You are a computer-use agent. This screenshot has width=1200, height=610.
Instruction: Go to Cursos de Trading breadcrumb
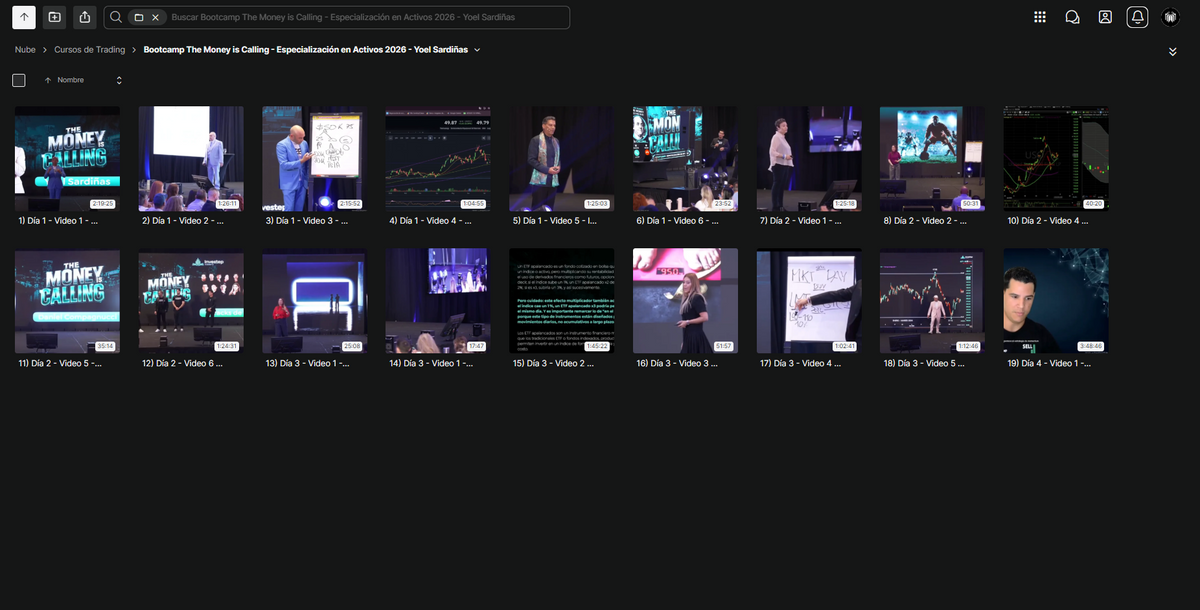click(90, 49)
